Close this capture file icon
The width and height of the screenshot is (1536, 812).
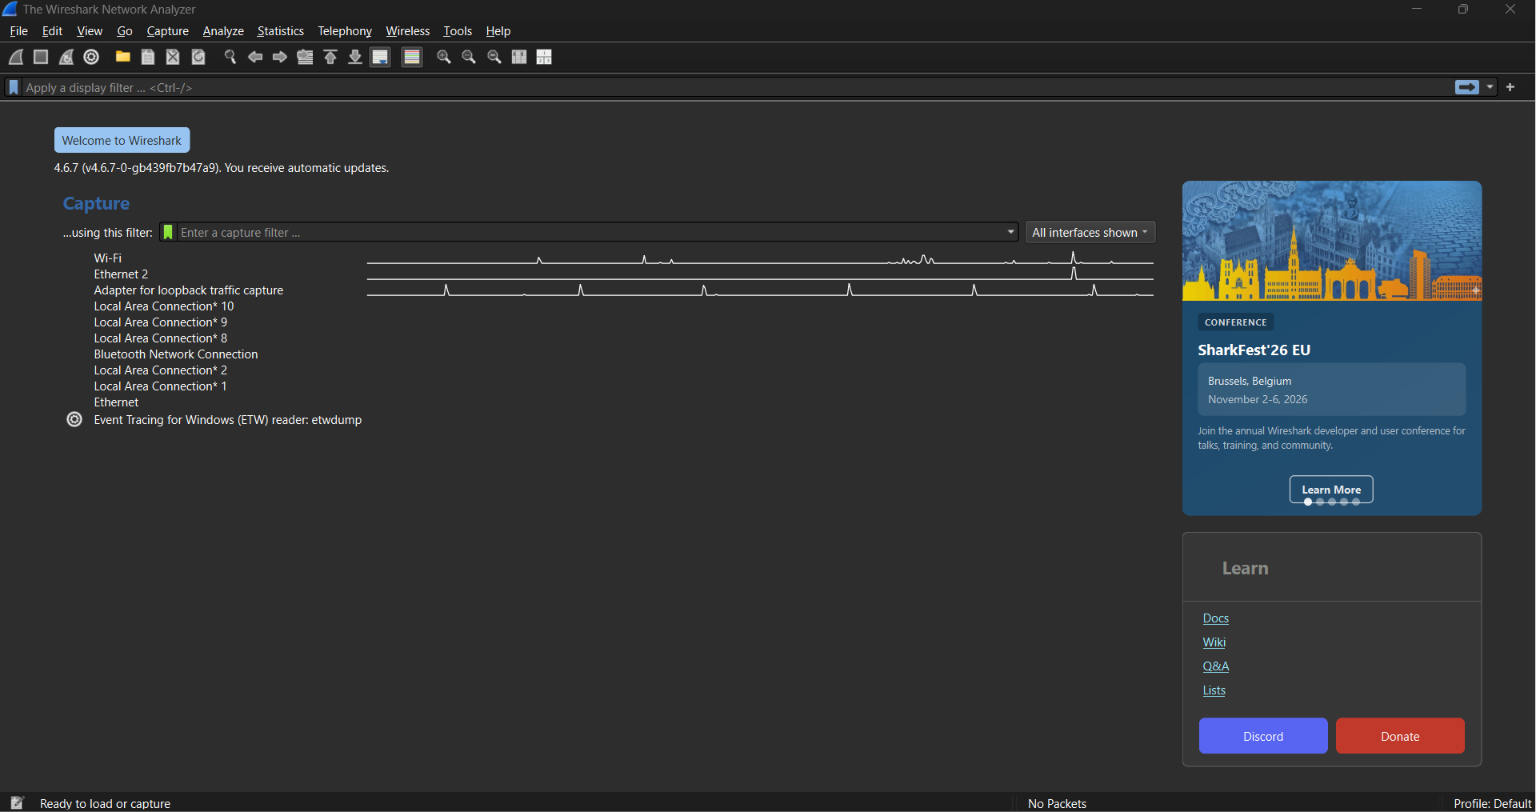(x=173, y=57)
